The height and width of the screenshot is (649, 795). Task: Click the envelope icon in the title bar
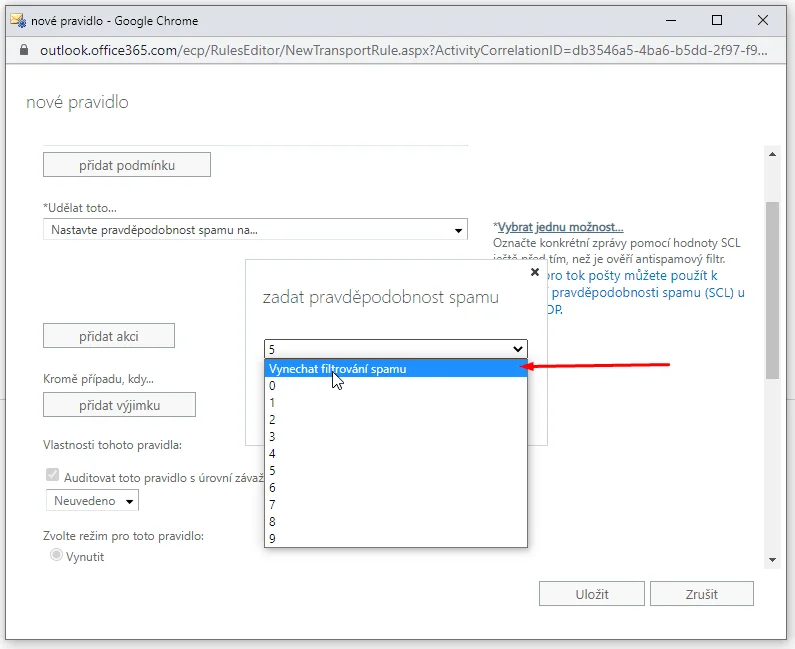click(18, 20)
